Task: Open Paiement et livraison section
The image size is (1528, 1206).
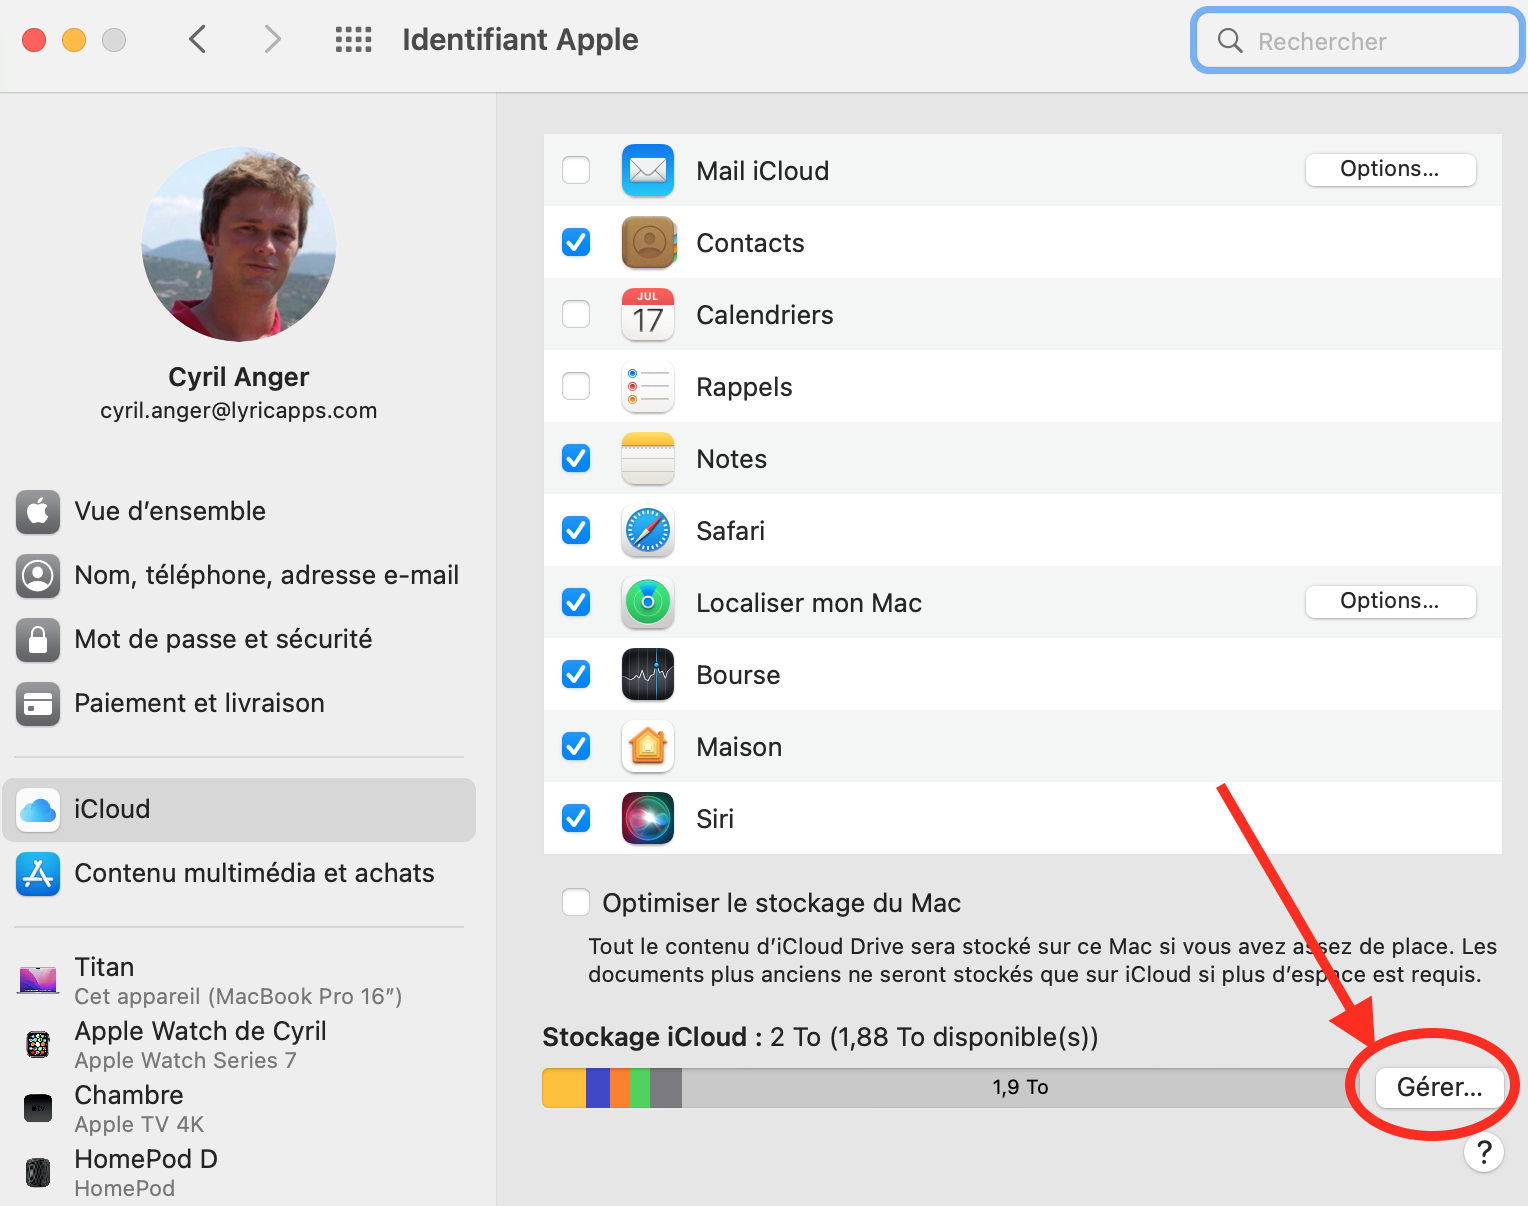Action: point(240,703)
